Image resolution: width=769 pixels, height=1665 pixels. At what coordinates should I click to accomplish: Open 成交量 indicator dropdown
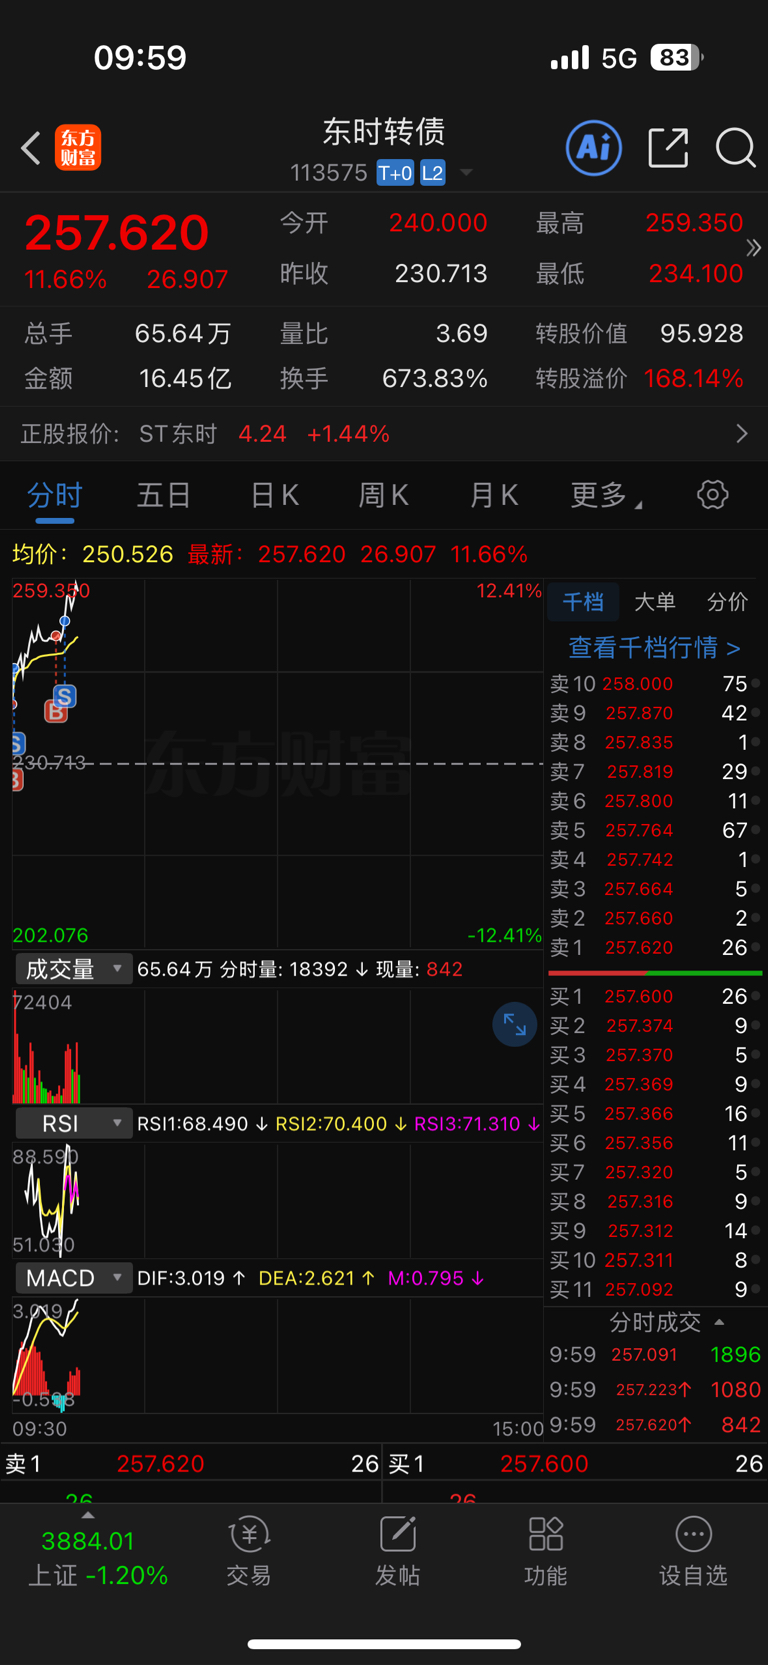[73, 969]
